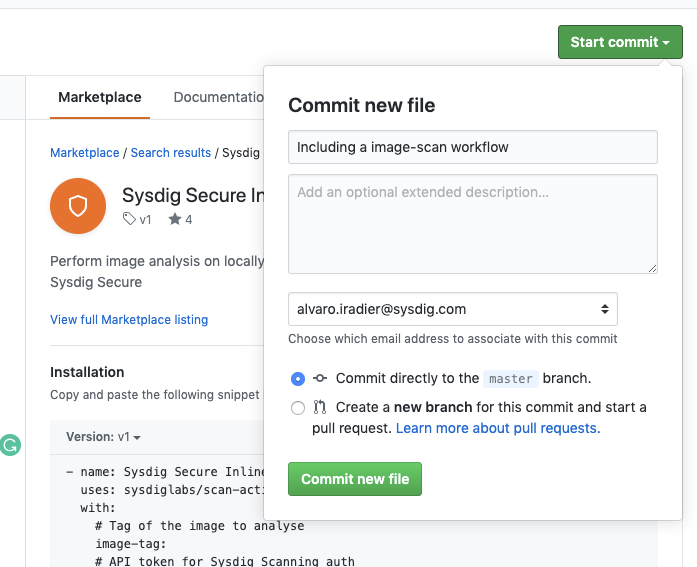The image size is (697, 567).
Task: Click the v1 tag icon
Action: (x=129, y=219)
